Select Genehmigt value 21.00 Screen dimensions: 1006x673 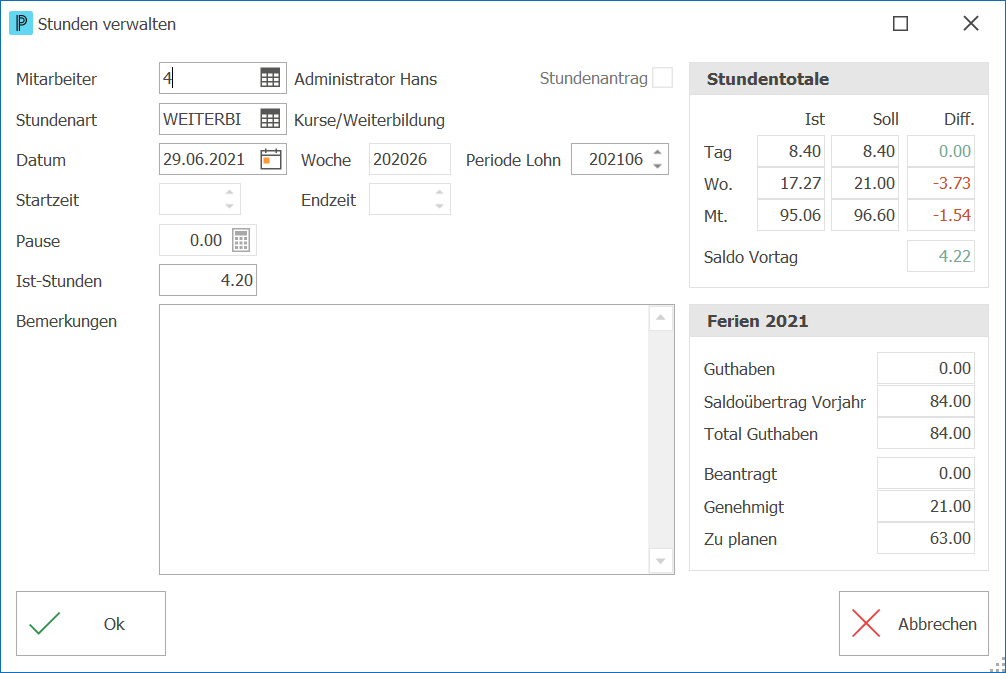point(926,507)
